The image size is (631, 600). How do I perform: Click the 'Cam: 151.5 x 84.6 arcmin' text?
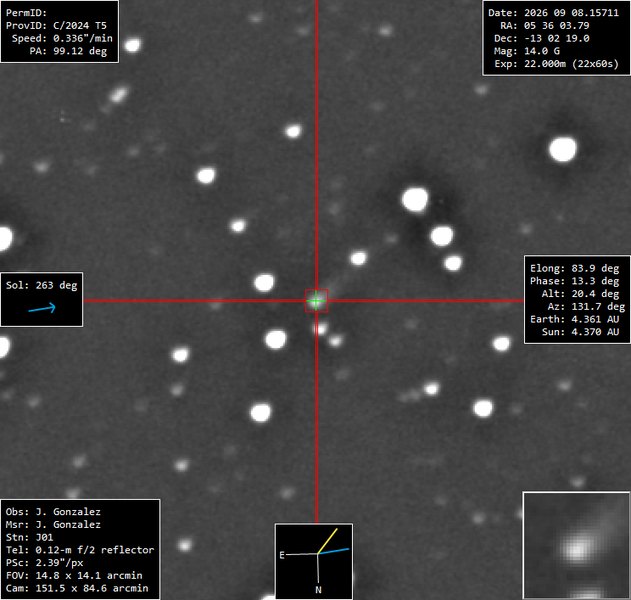click(x=77, y=588)
